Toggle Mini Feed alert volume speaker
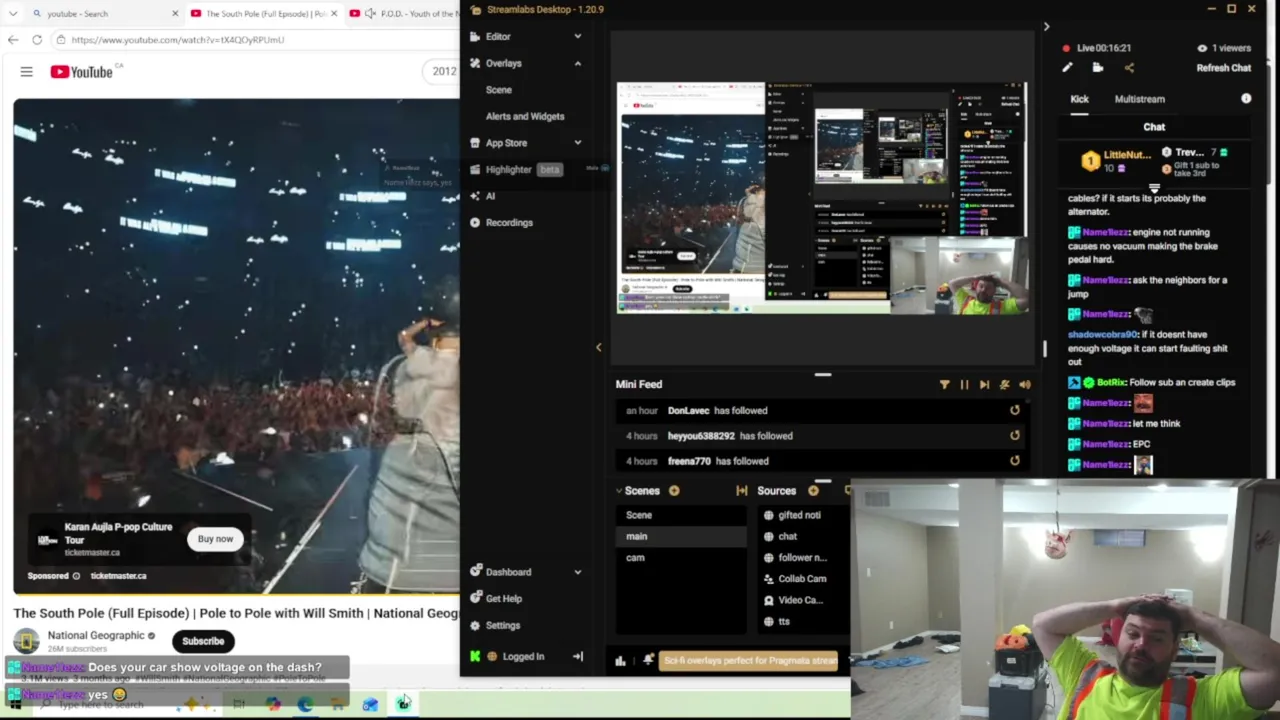1280x720 pixels. click(x=1025, y=384)
